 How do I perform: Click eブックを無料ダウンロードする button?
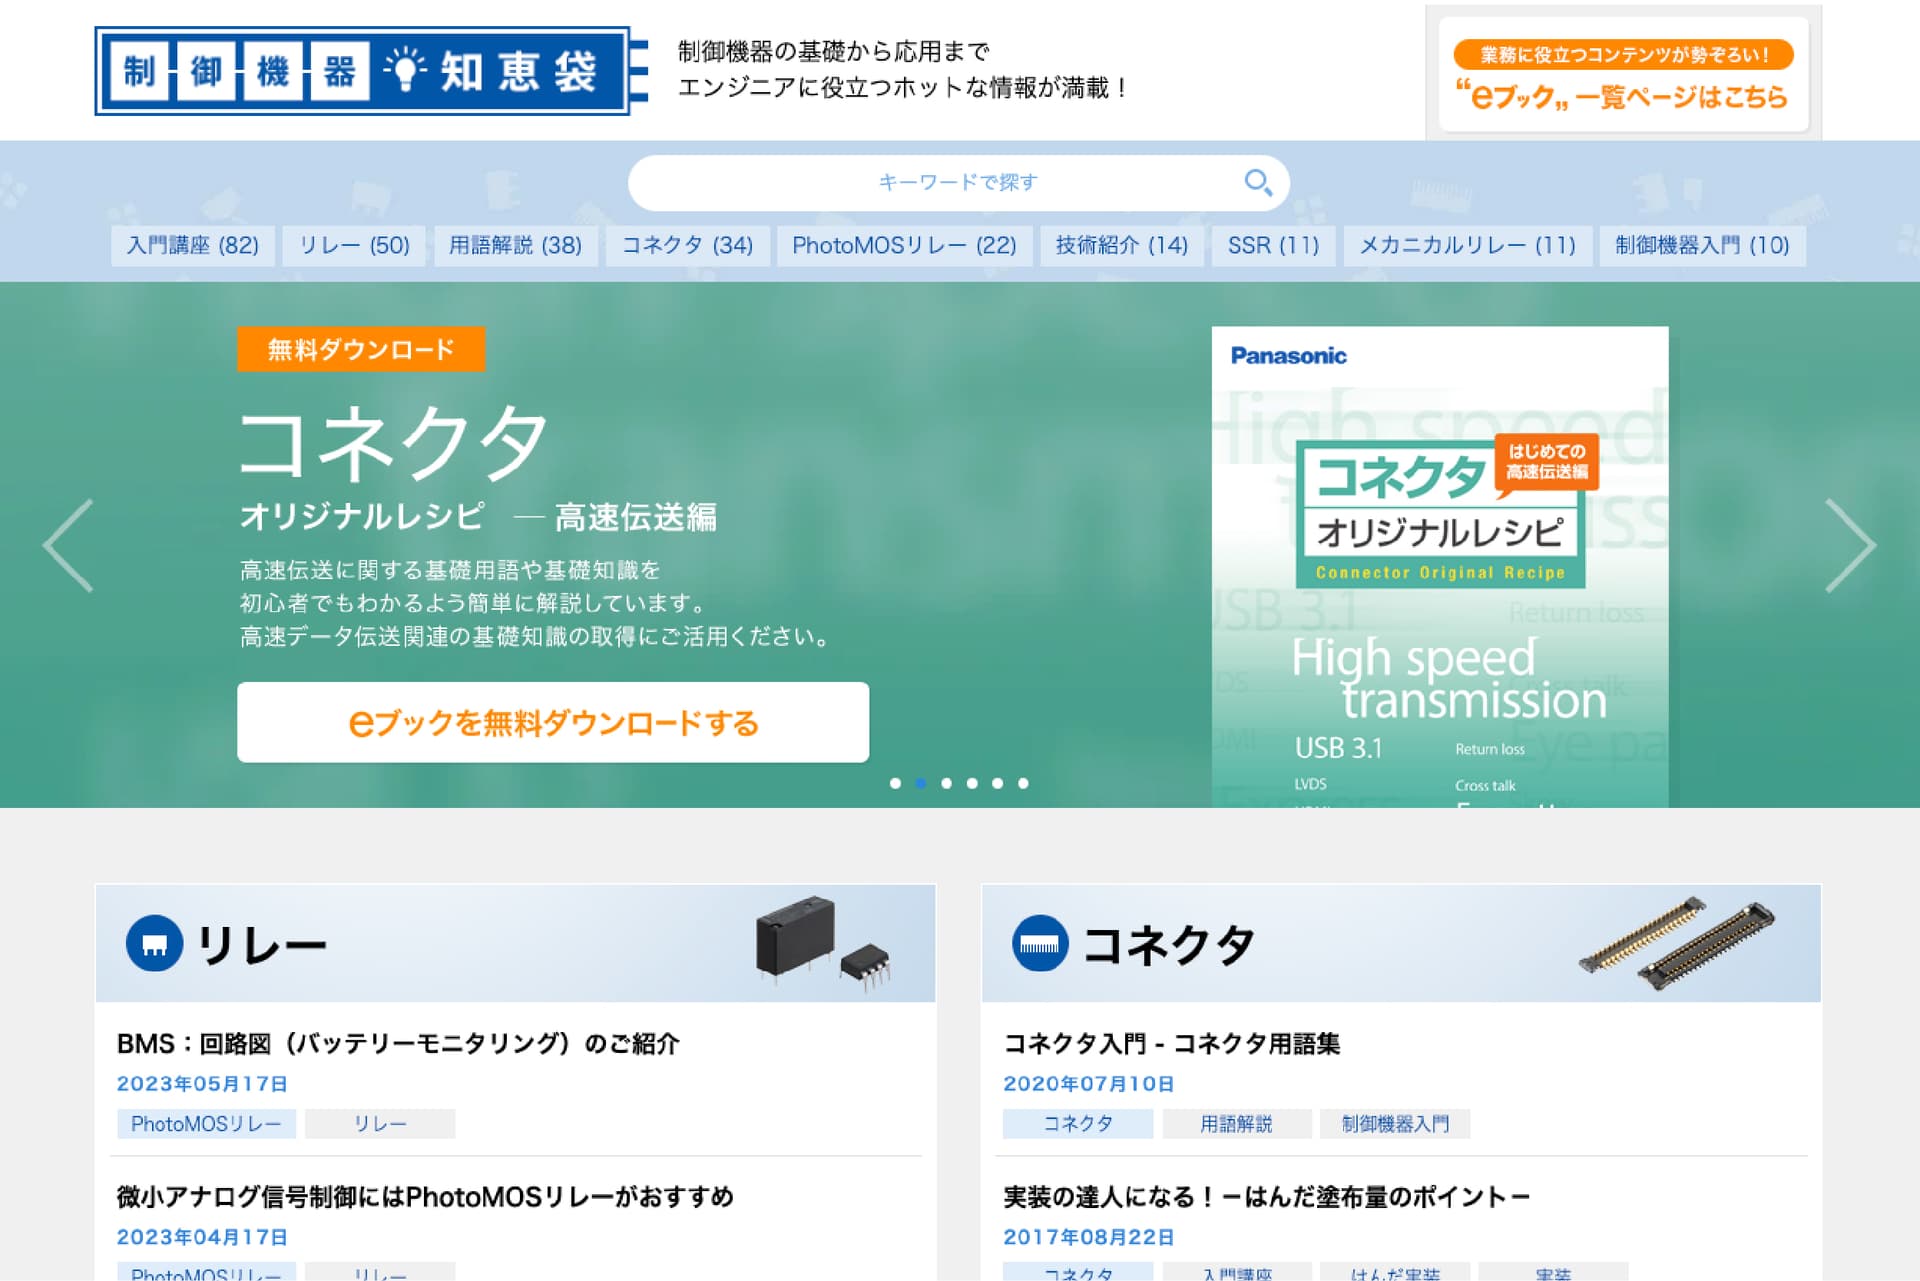tap(553, 722)
